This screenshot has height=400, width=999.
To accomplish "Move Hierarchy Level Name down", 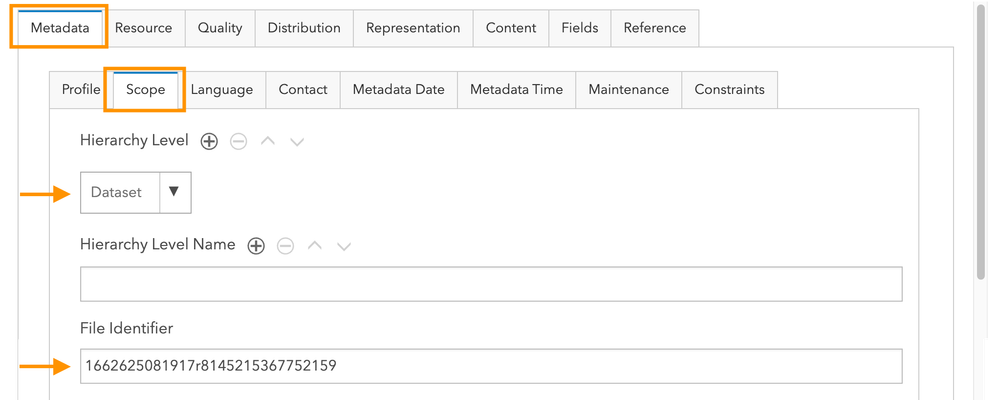I will (344, 246).
